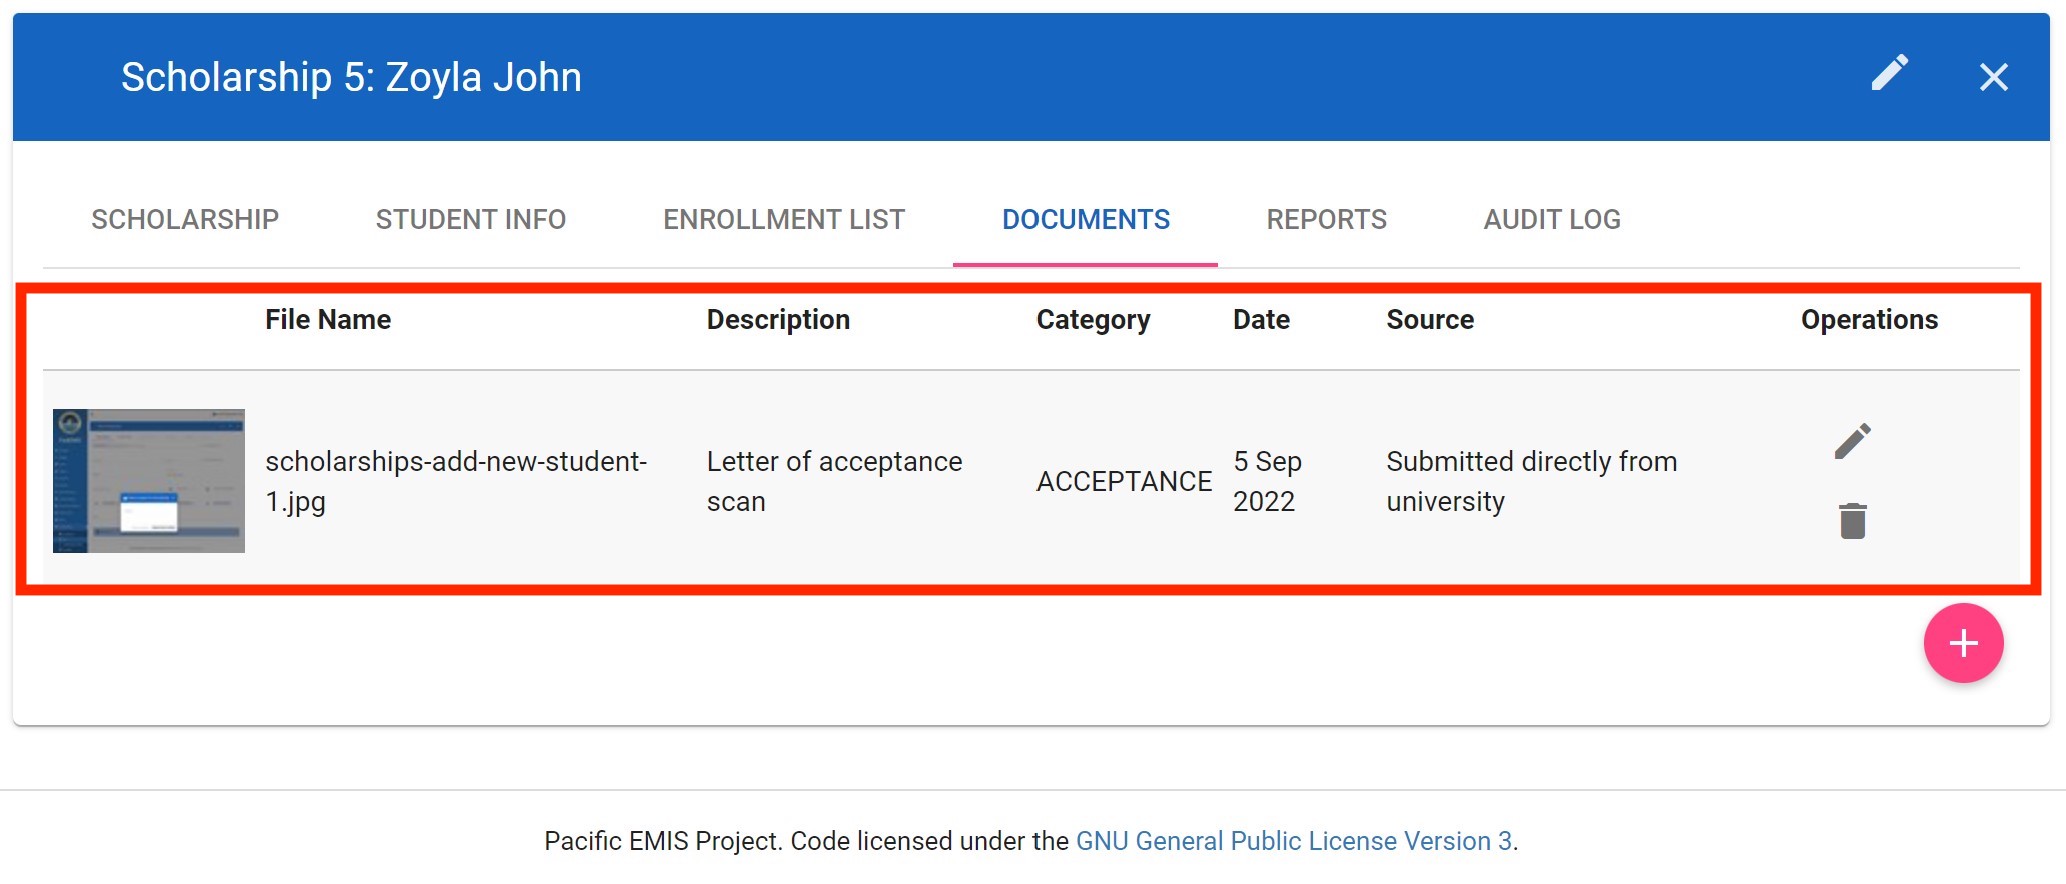View the Reports tab
The width and height of the screenshot is (2066, 884).
click(1326, 220)
